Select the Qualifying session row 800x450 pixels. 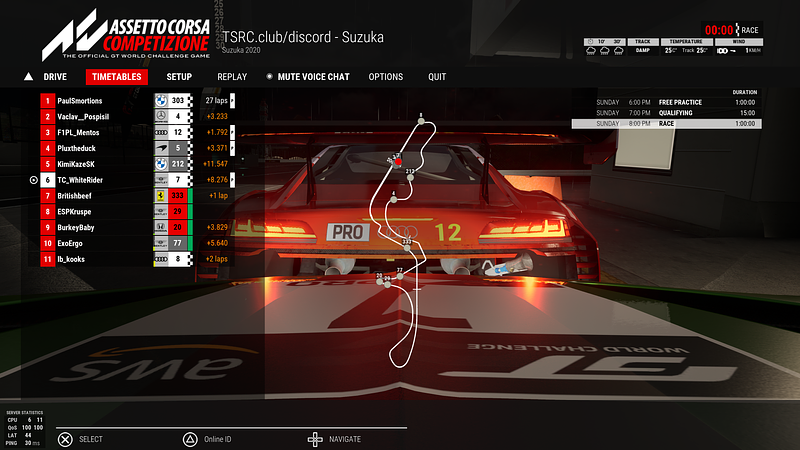click(x=666, y=113)
